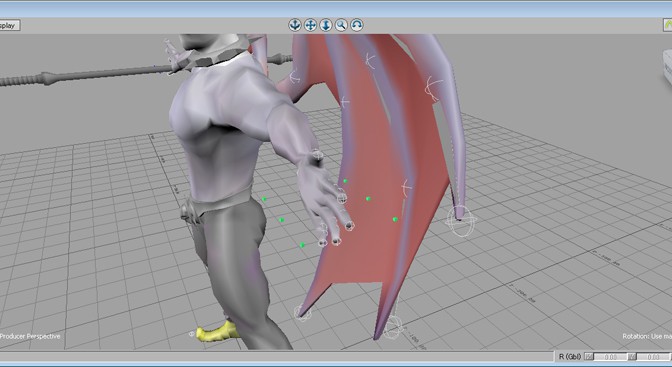Select the Pan four-arrow camera tool
Image resolution: width=672 pixels, height=367 pixels.
point(310,25)
